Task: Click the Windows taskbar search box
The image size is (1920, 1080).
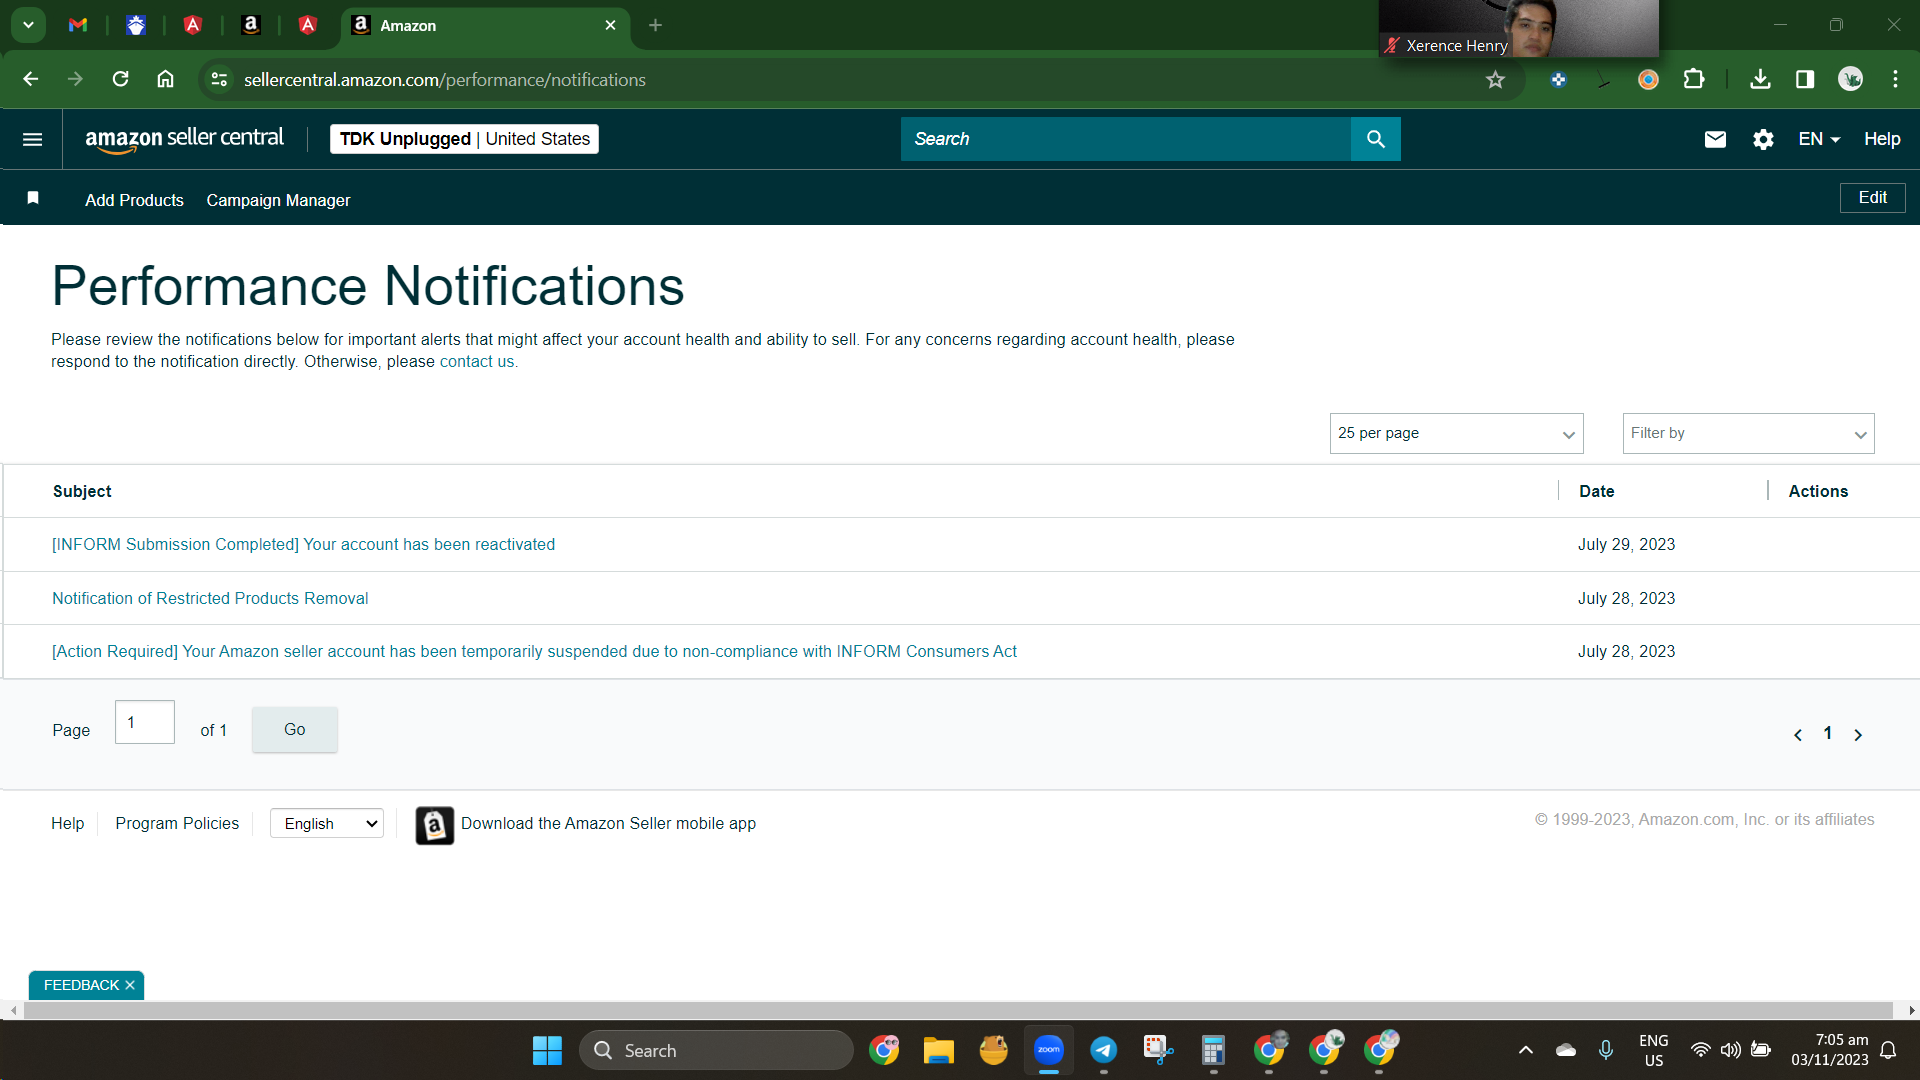Action: point(716,1050)
